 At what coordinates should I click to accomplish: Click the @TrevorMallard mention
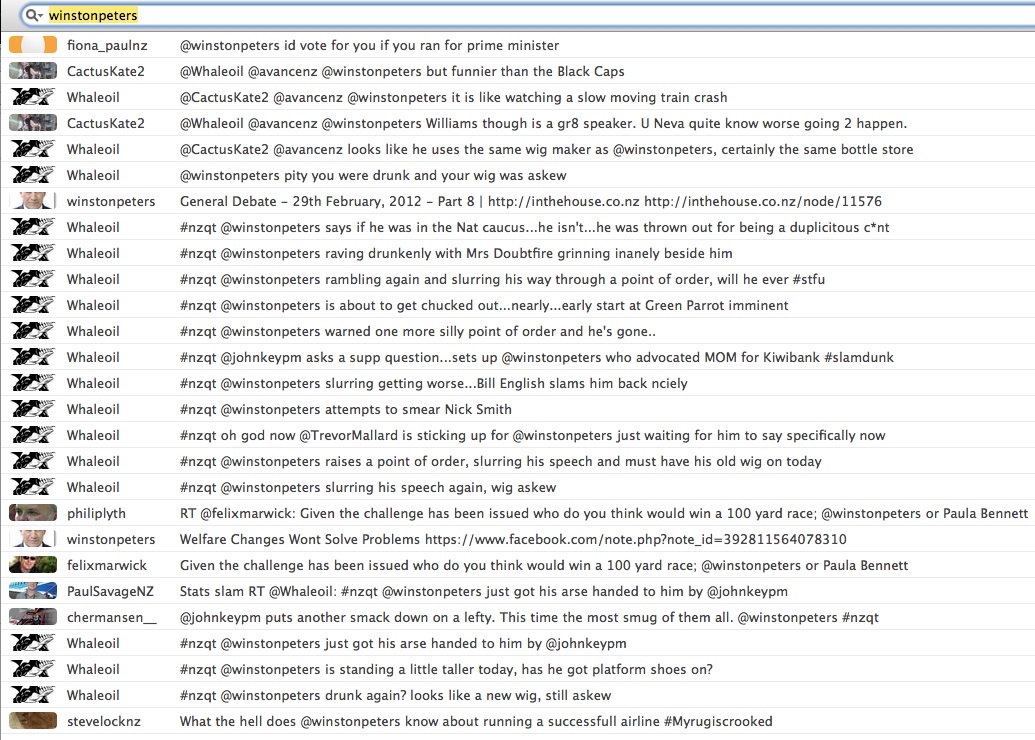tap(349, 436)
